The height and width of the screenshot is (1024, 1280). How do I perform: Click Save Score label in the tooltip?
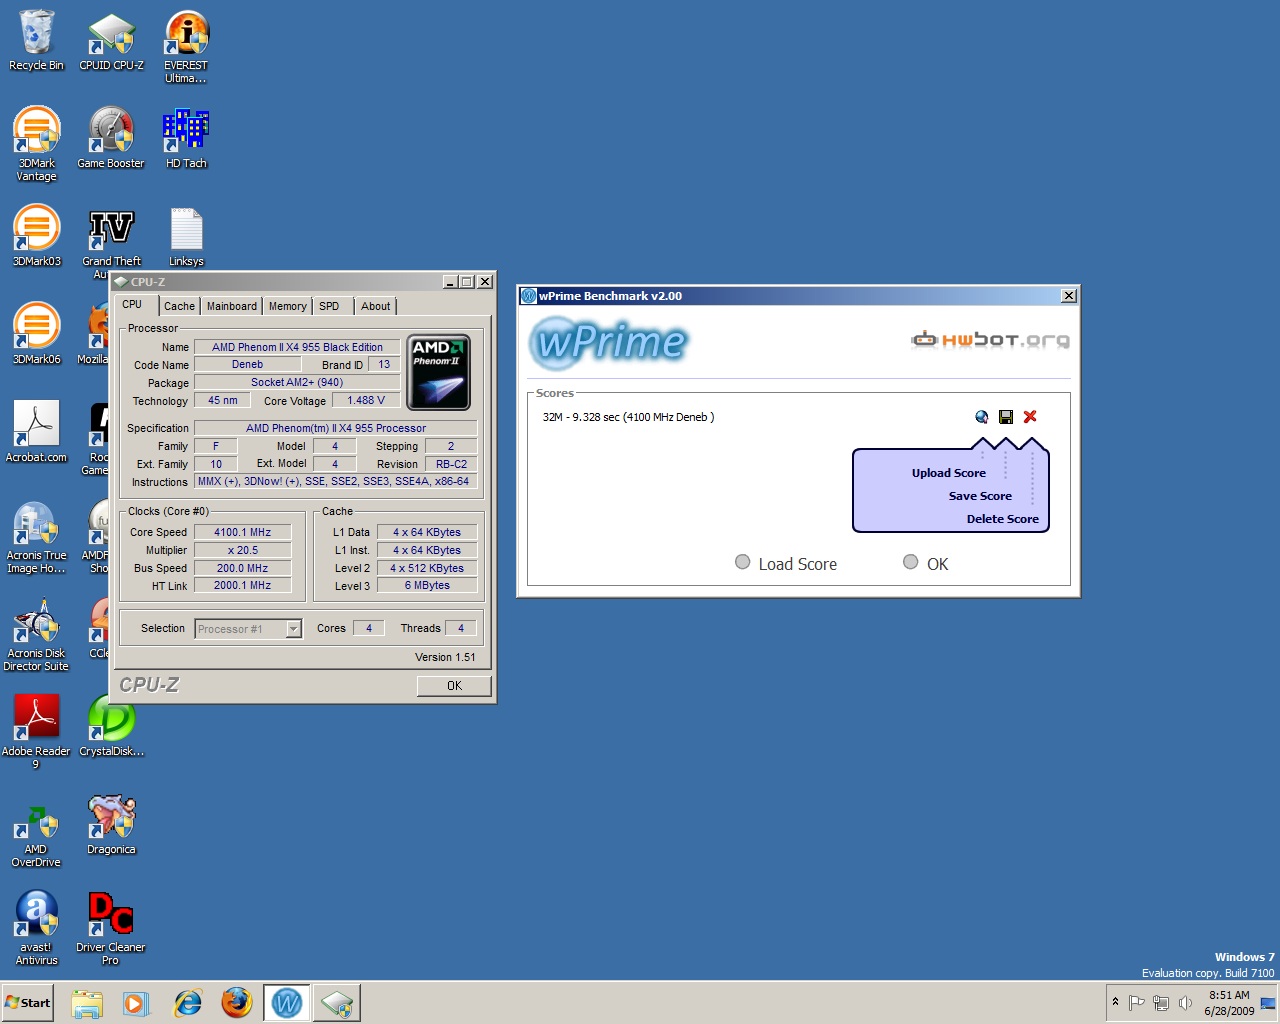tap(980, 496)
